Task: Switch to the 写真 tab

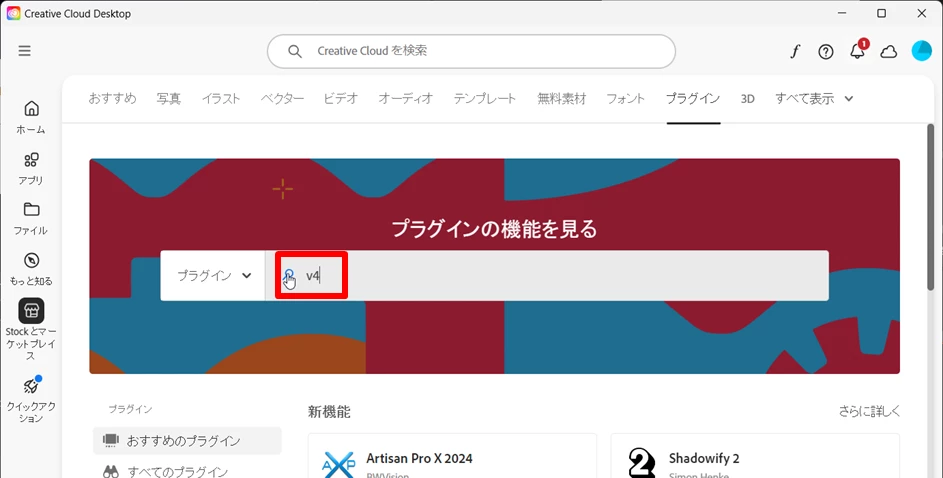Action: point(168,99)
